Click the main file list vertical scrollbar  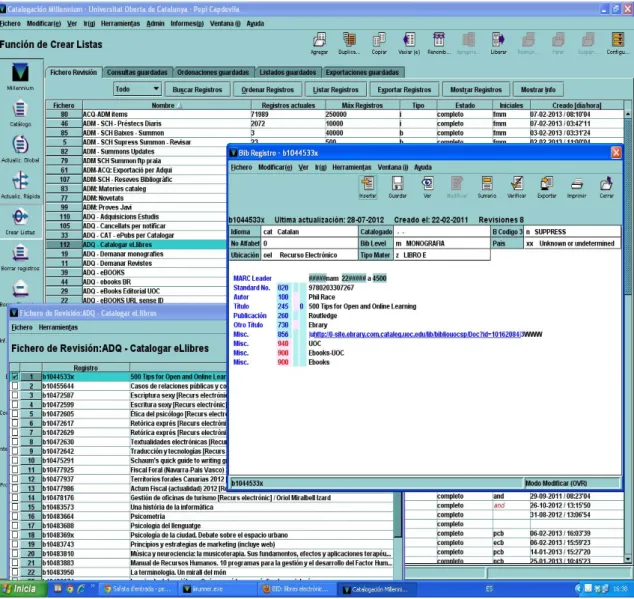[x=628, y=206]
